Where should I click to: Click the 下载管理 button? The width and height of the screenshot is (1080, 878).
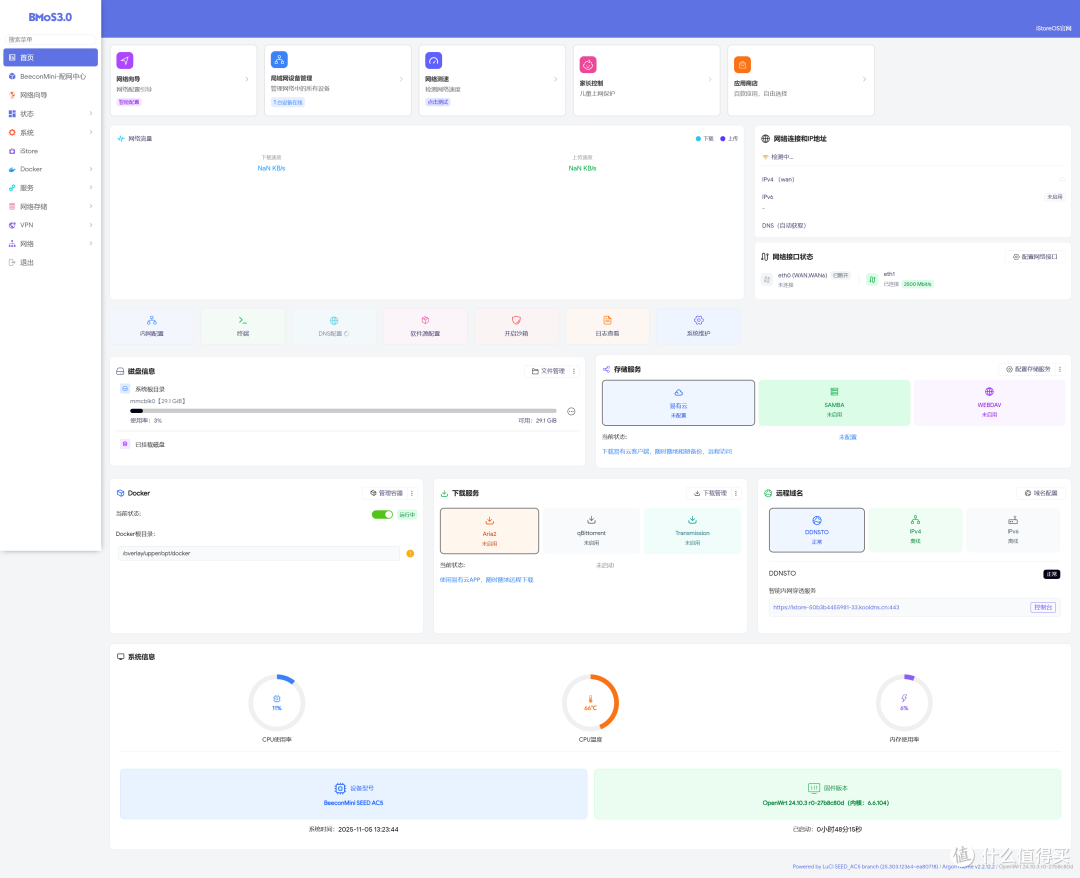(709, 493)
